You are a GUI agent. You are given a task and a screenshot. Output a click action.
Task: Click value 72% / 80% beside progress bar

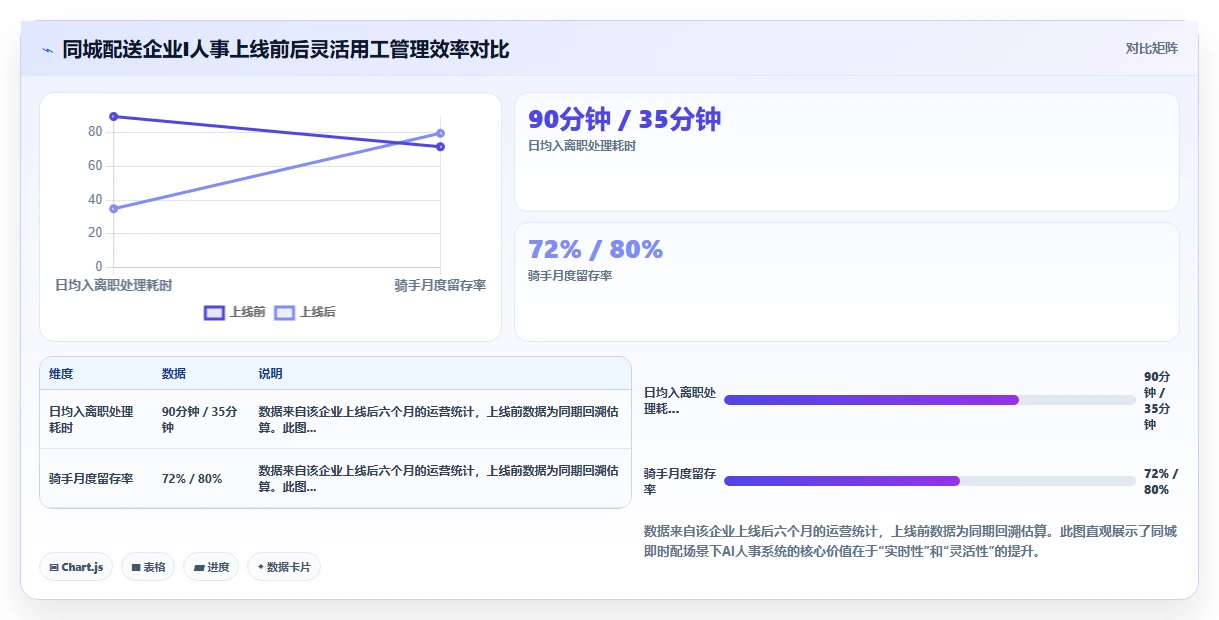[x=1161, y=481]
